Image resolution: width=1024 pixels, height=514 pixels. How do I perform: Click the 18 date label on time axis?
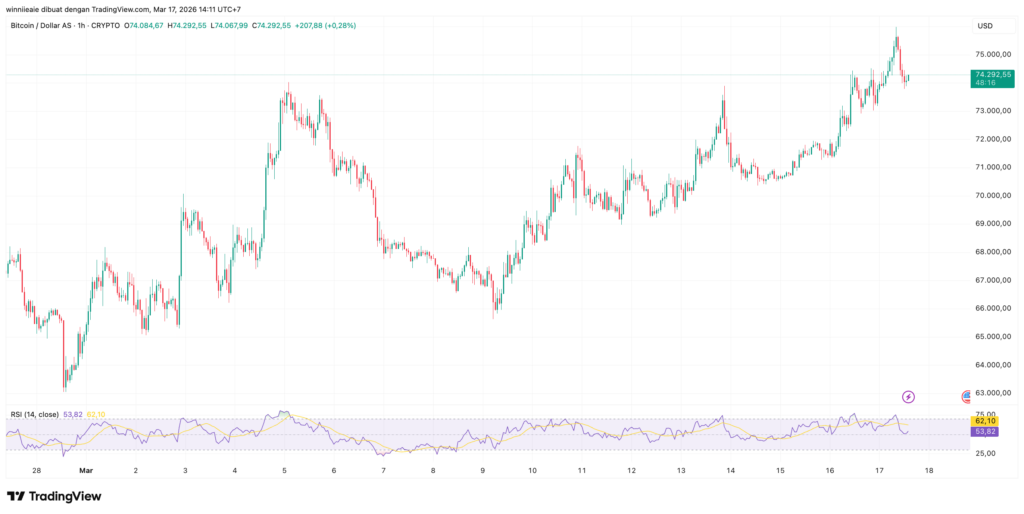tap(929, 470)
